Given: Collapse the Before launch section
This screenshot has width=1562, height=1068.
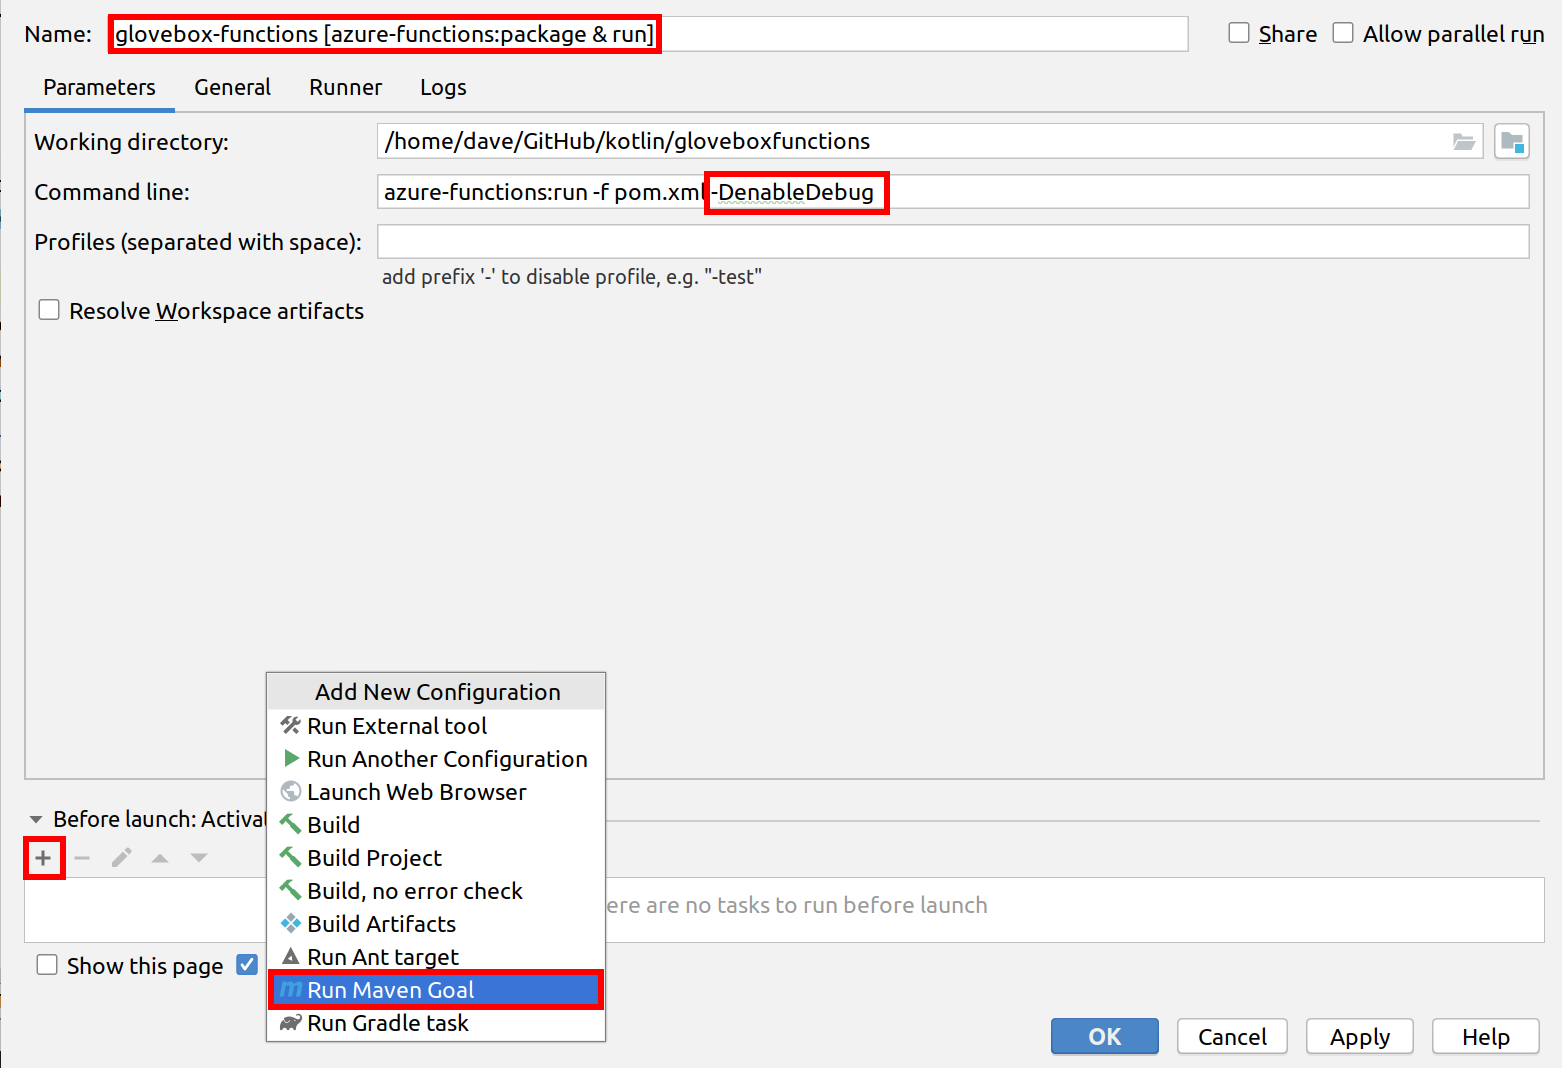Looking at the screenshot, I should (x=36, y=820).
